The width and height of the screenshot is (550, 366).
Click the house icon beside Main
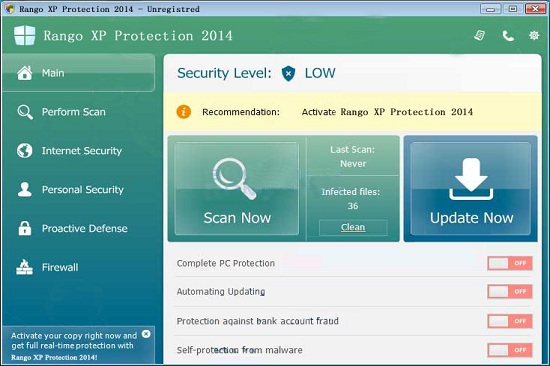pos(25,73)
